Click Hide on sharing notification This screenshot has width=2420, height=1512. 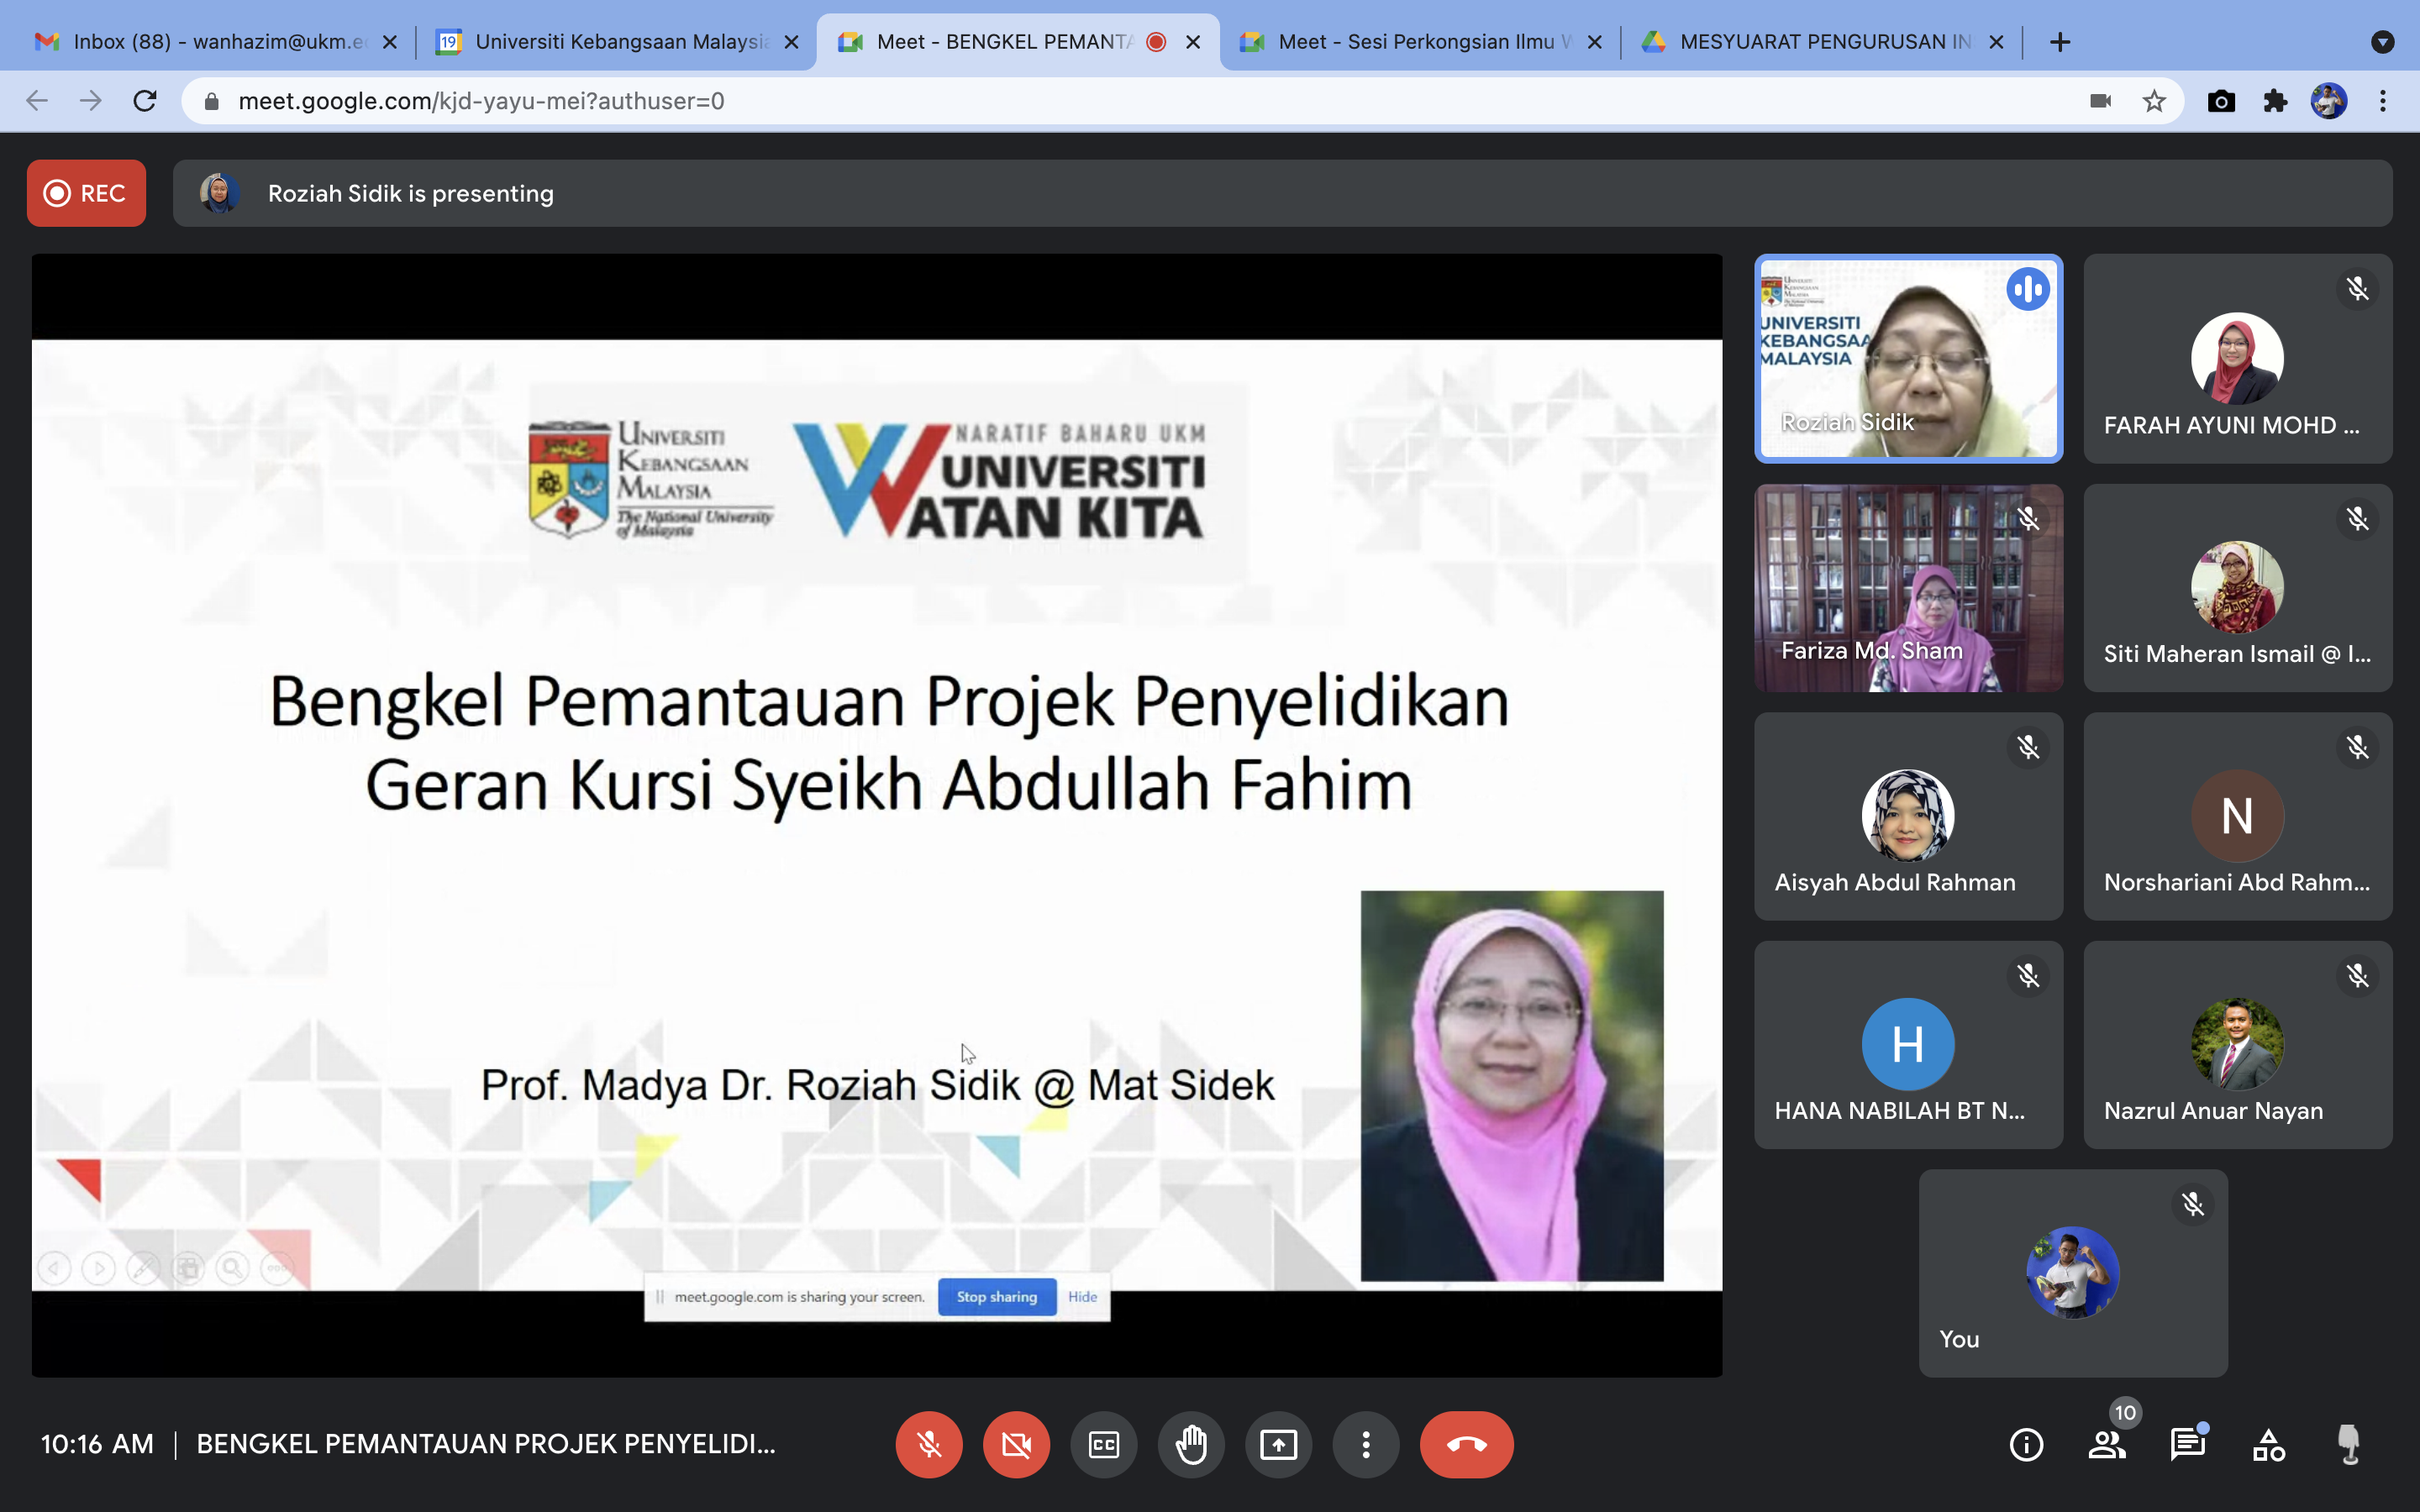point(1082,1297)
